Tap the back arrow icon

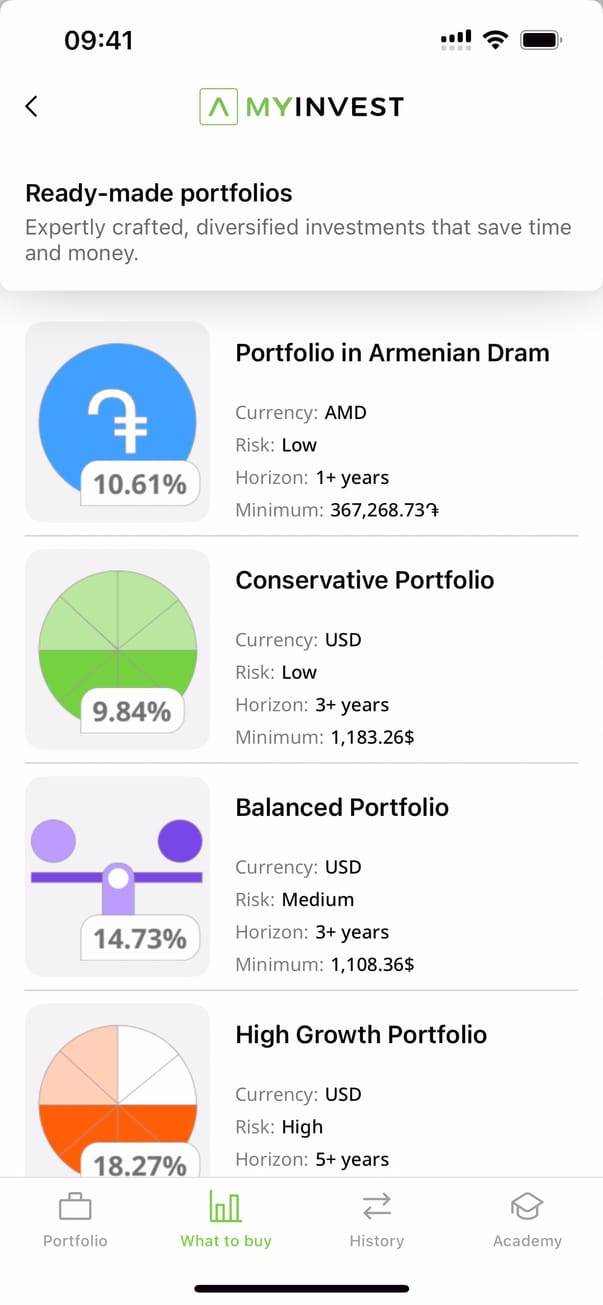click(32, 106)
